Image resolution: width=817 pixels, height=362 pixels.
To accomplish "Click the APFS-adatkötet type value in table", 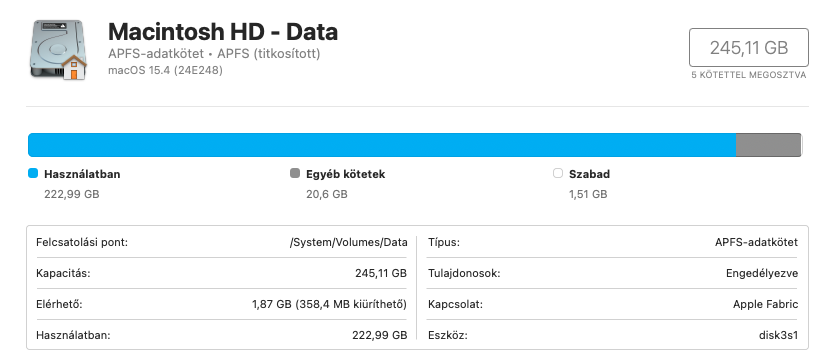I will pos(757,242).
